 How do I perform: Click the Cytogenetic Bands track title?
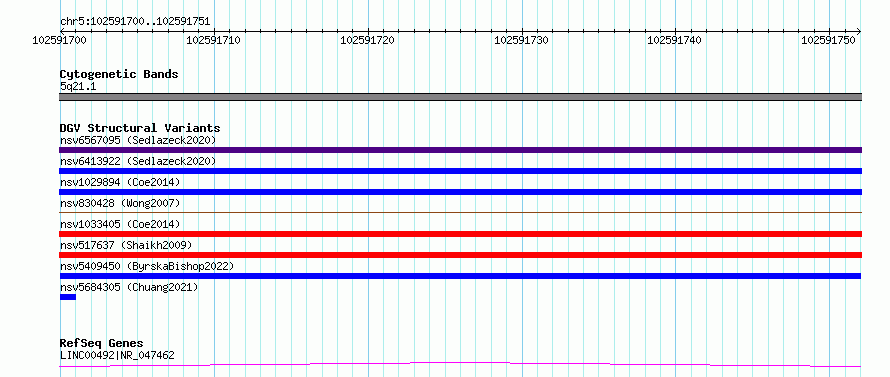pyautogui.click(x=119, y=74)
